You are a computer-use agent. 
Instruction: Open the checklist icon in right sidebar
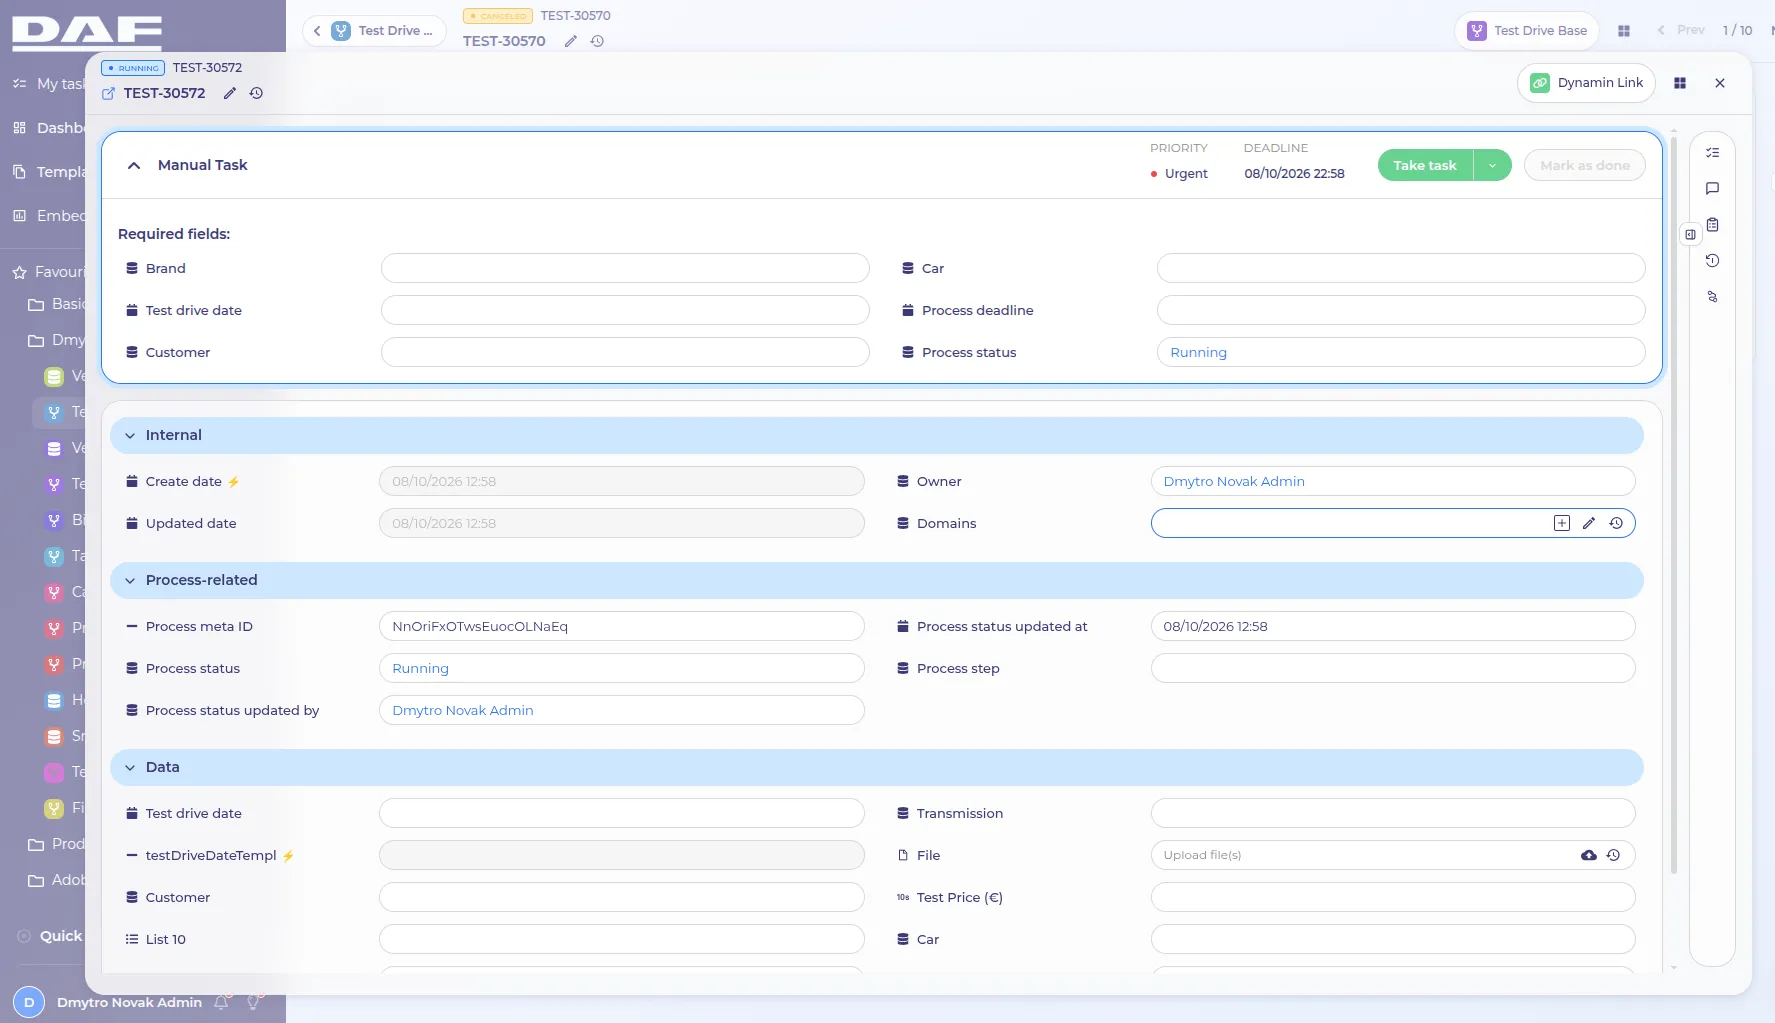coord(1713,153)
